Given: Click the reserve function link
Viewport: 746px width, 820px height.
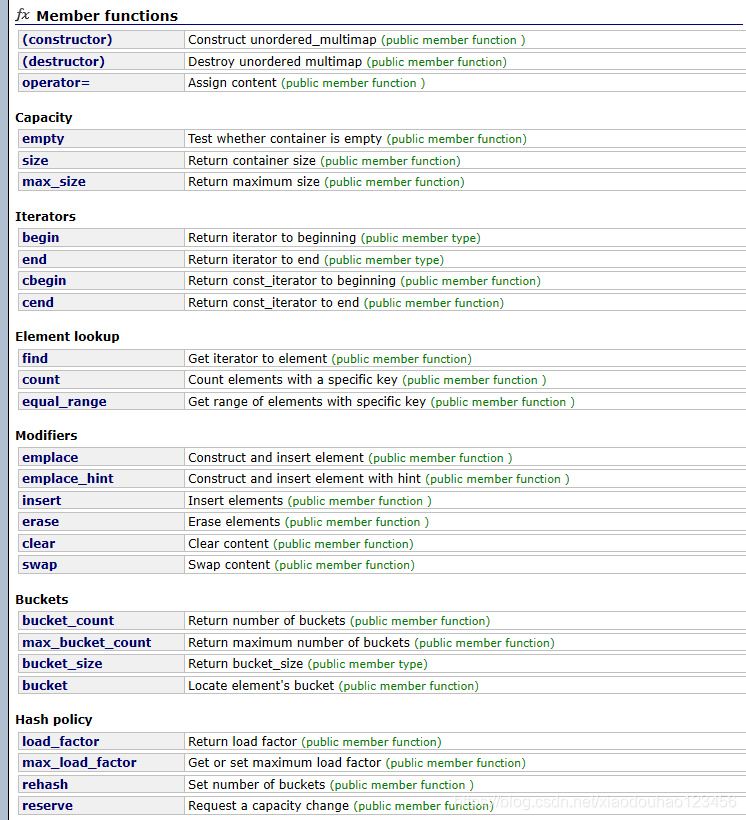Looking at the screenshot, I should pos(47,806).
